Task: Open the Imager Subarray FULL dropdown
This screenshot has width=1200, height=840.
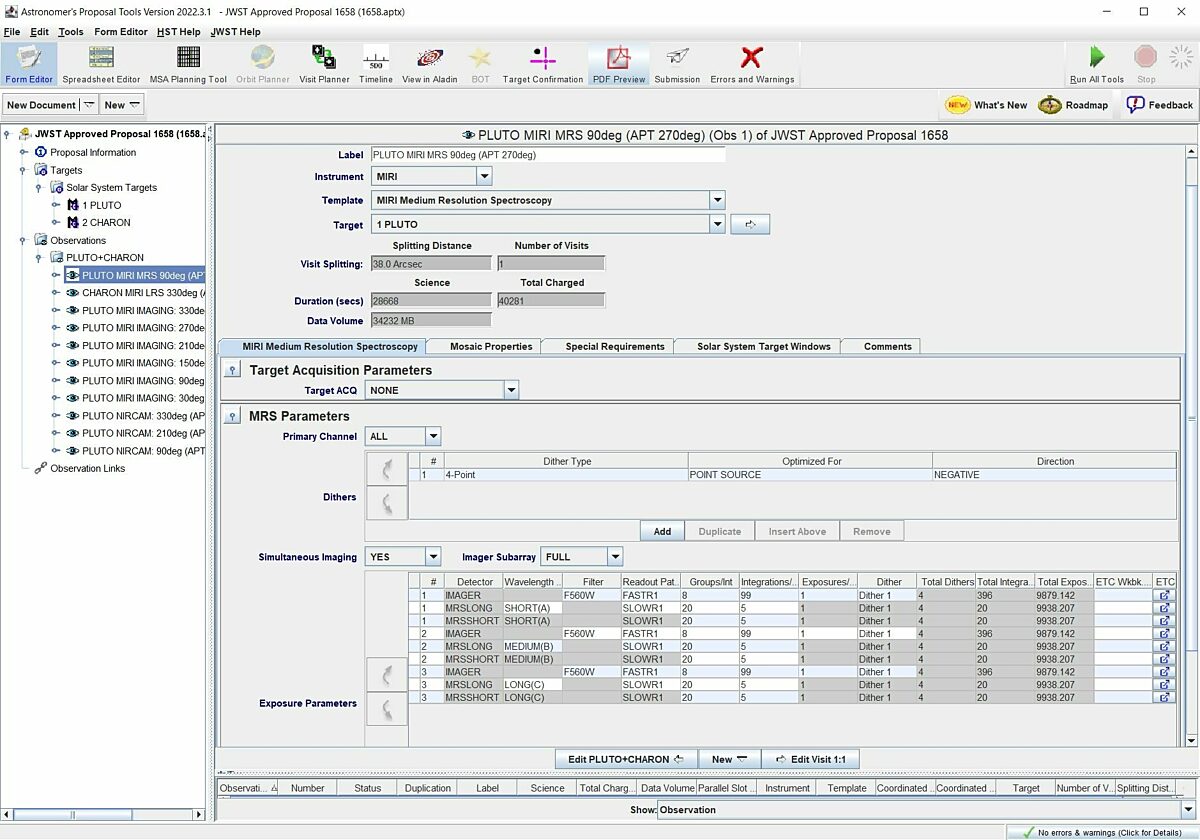Action: point(615,557)
